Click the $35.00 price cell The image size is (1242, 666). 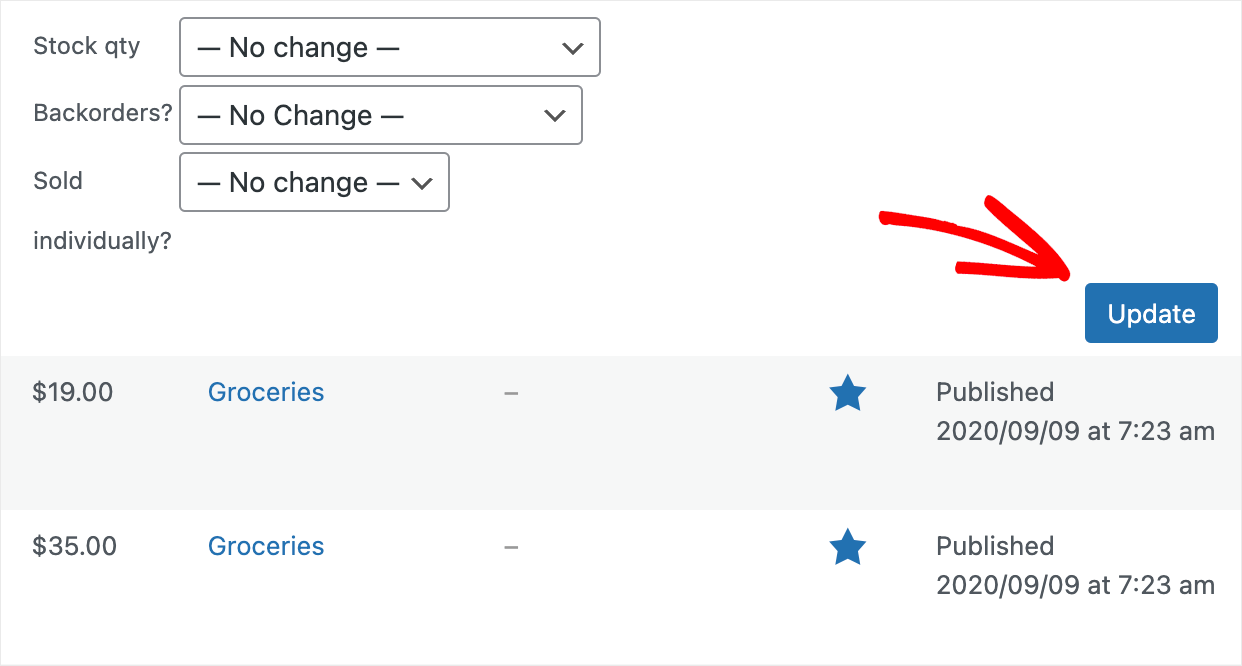pos(75,546)
